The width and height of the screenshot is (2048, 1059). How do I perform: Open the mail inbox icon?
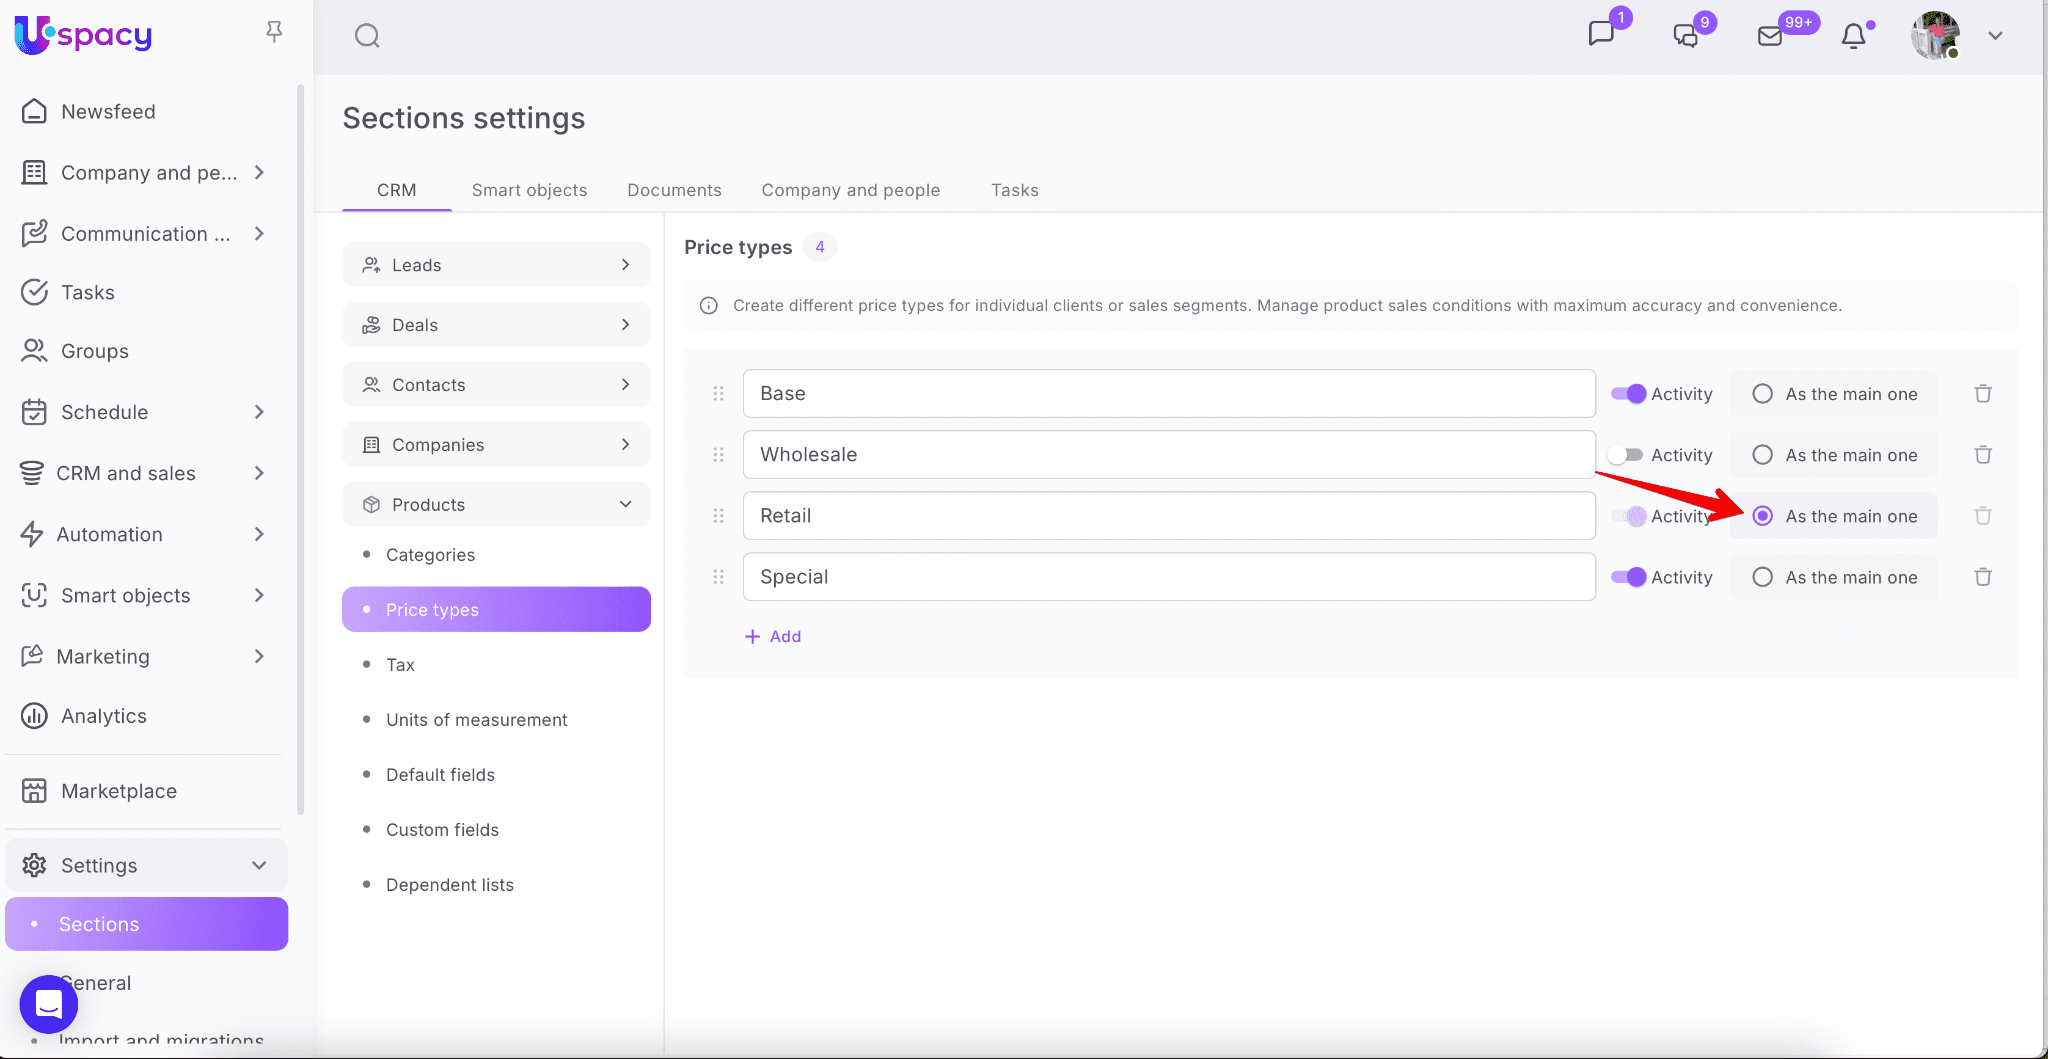pos(1770,36)
